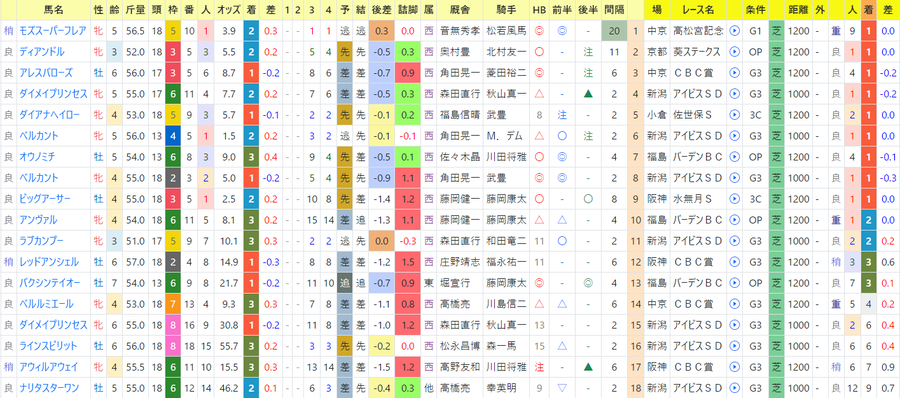Play video for row 10 バーデンBC
900x398 pixels.
(734, 220)
